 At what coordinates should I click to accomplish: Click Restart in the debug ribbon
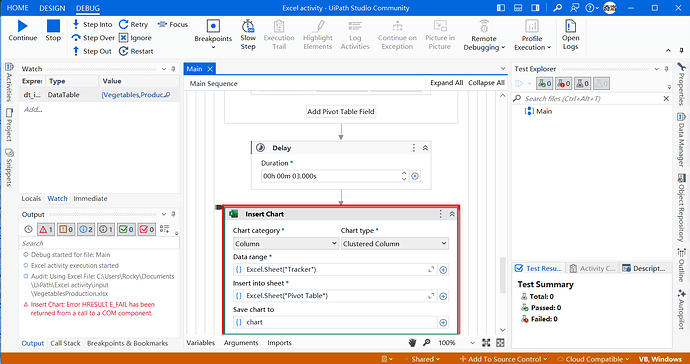coord(136,51)
